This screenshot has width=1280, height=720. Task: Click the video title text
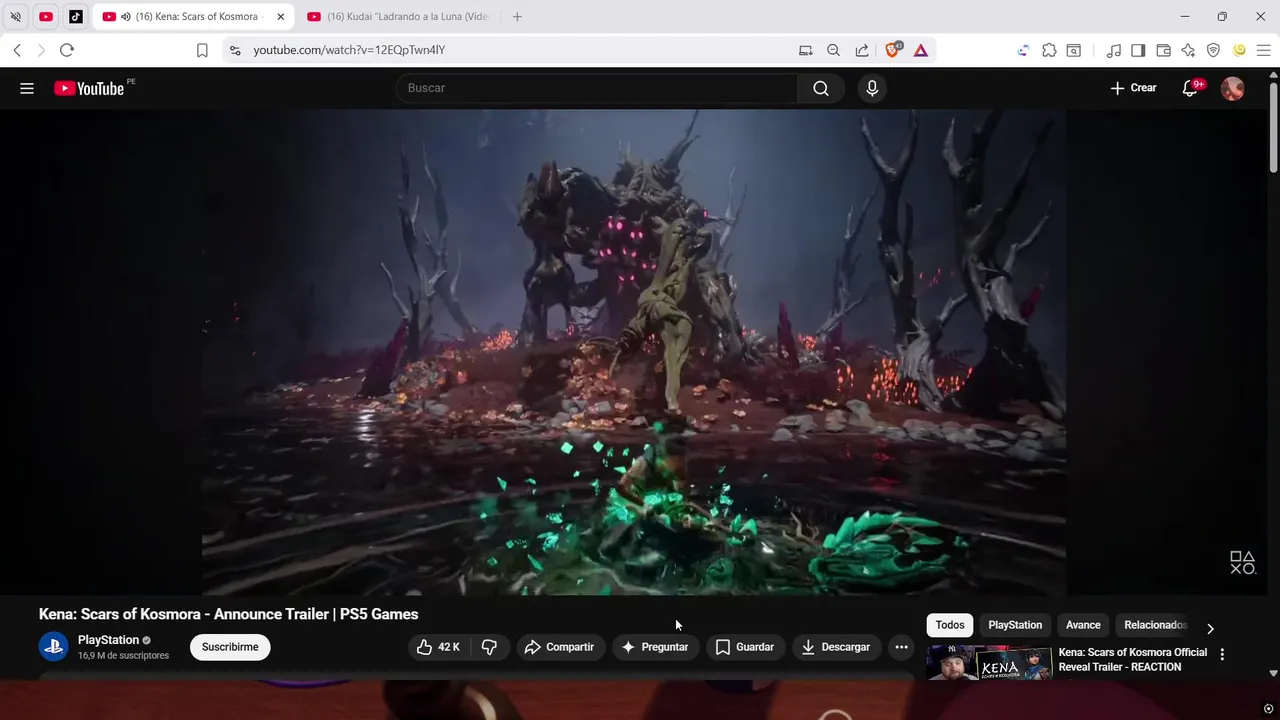coord(228,614)
